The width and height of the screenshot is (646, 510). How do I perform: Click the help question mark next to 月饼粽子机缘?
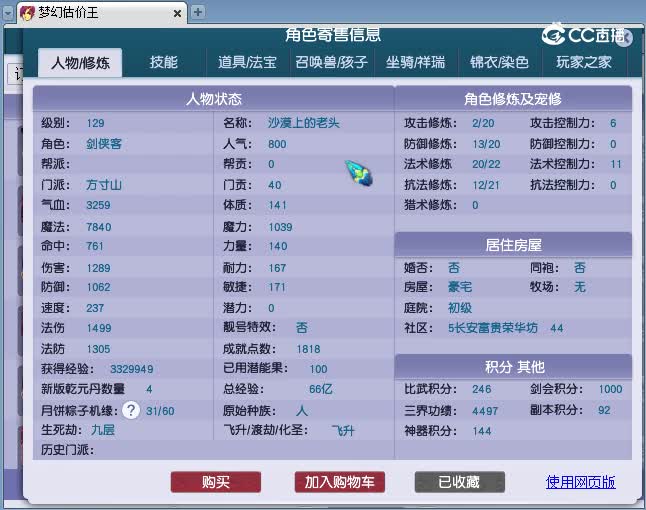[x=131, y=410]
